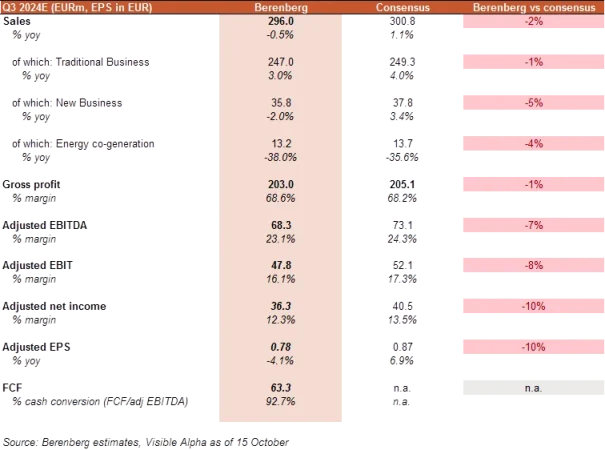The image size is (605, 450).
Task: Select the grey n.a. FCF variance cell
Action: [529, 387]
